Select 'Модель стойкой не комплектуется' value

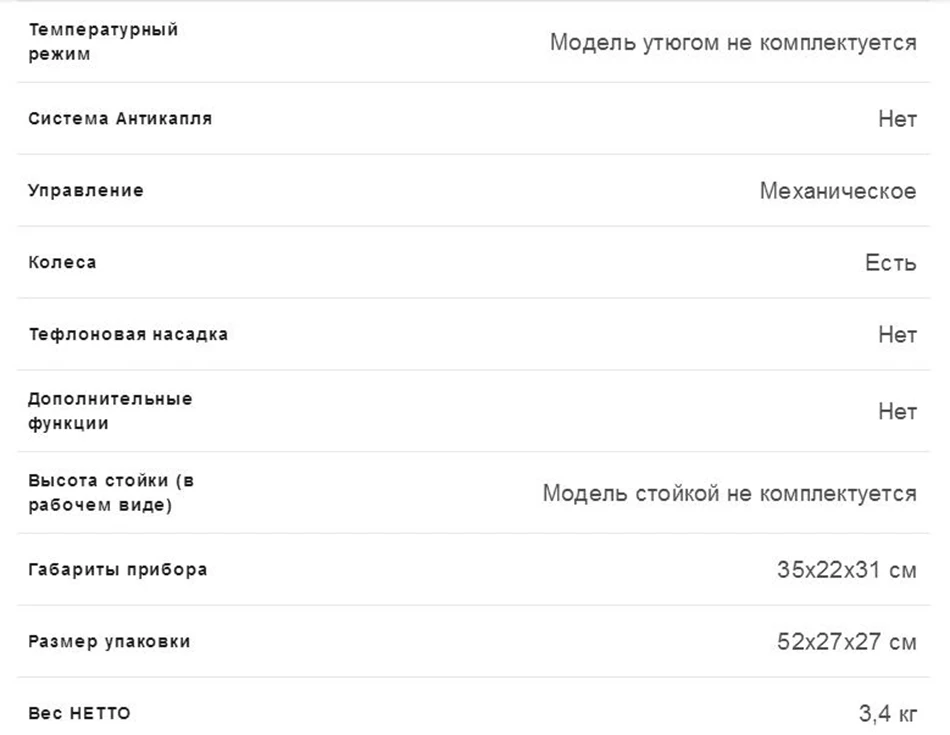pyautogui.click(x=729, y=493)
